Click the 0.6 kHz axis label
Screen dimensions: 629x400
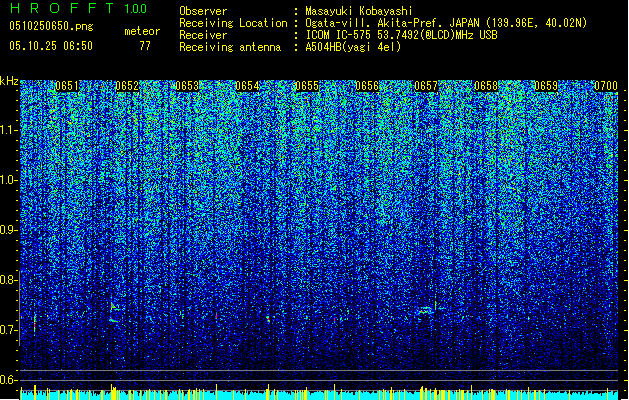coord(9,380)
